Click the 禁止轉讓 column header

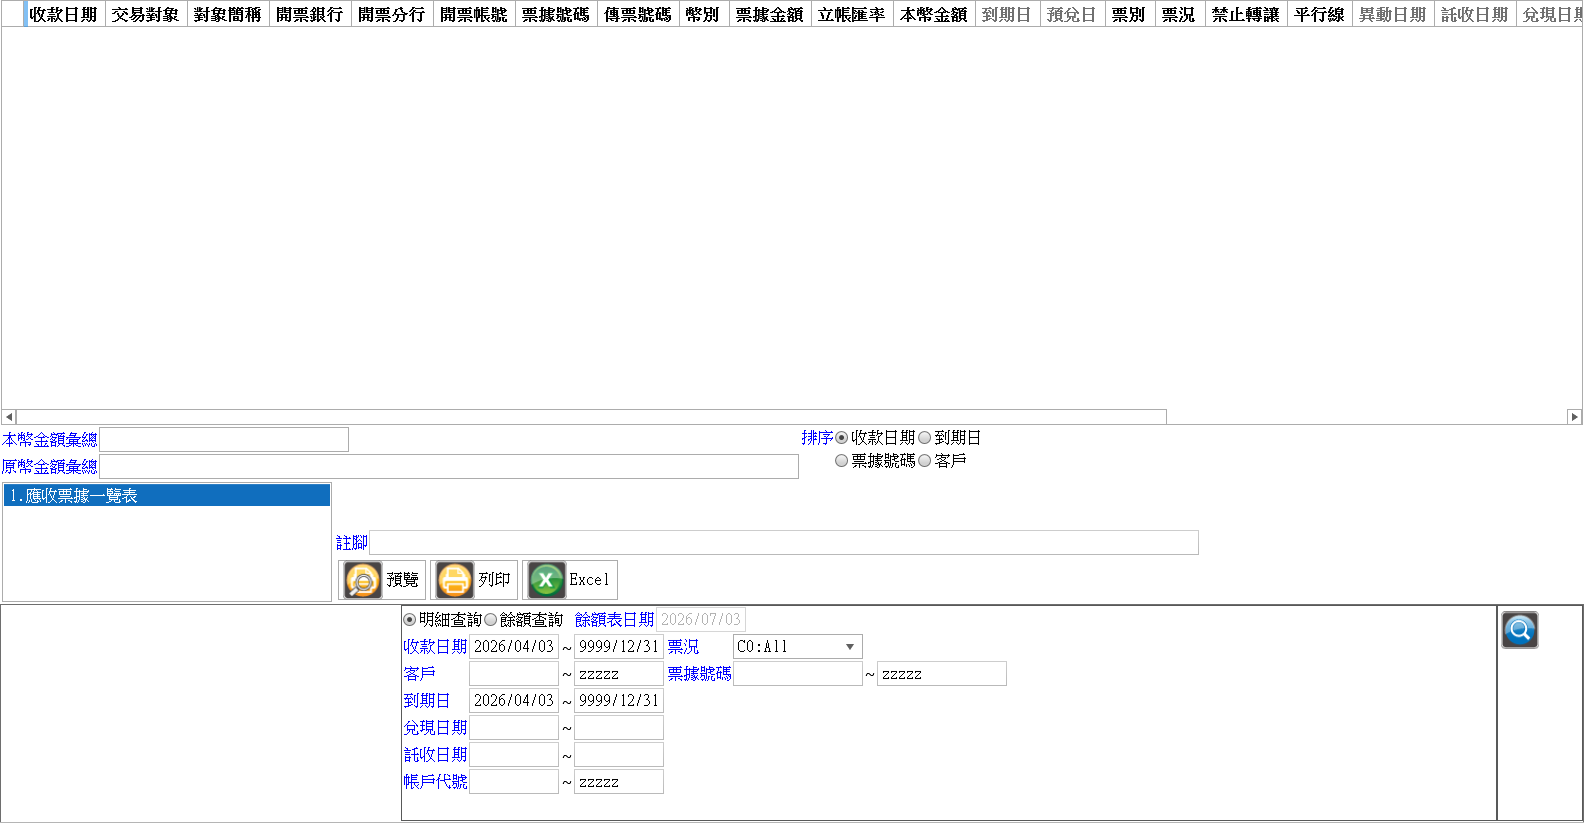click(x=1246, y=14)
